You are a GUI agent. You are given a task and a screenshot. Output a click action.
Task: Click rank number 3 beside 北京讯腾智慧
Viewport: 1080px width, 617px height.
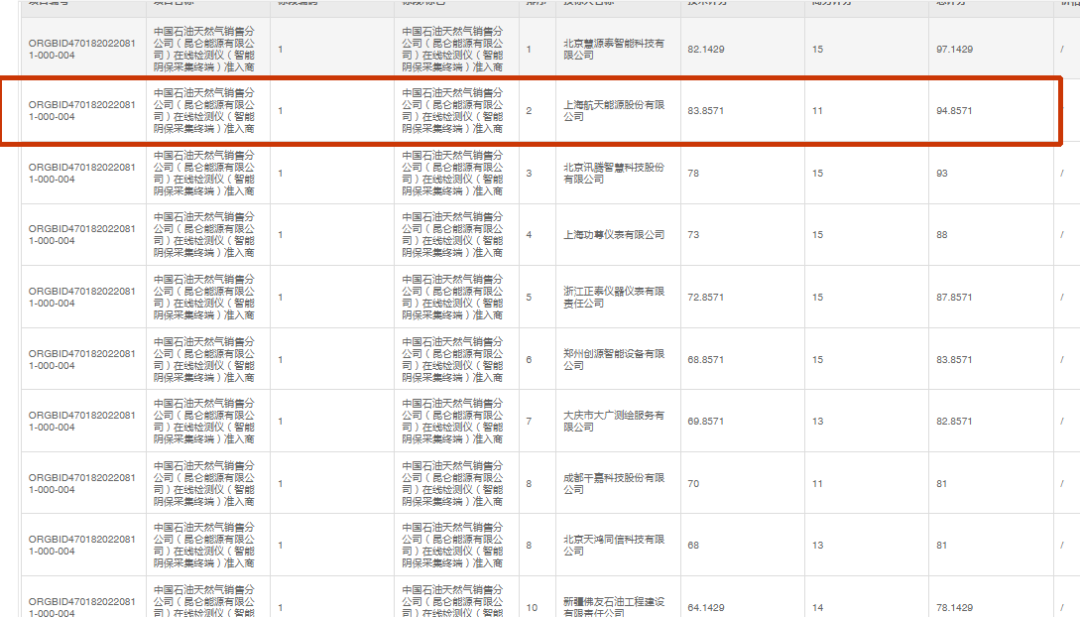pos(529,174)
